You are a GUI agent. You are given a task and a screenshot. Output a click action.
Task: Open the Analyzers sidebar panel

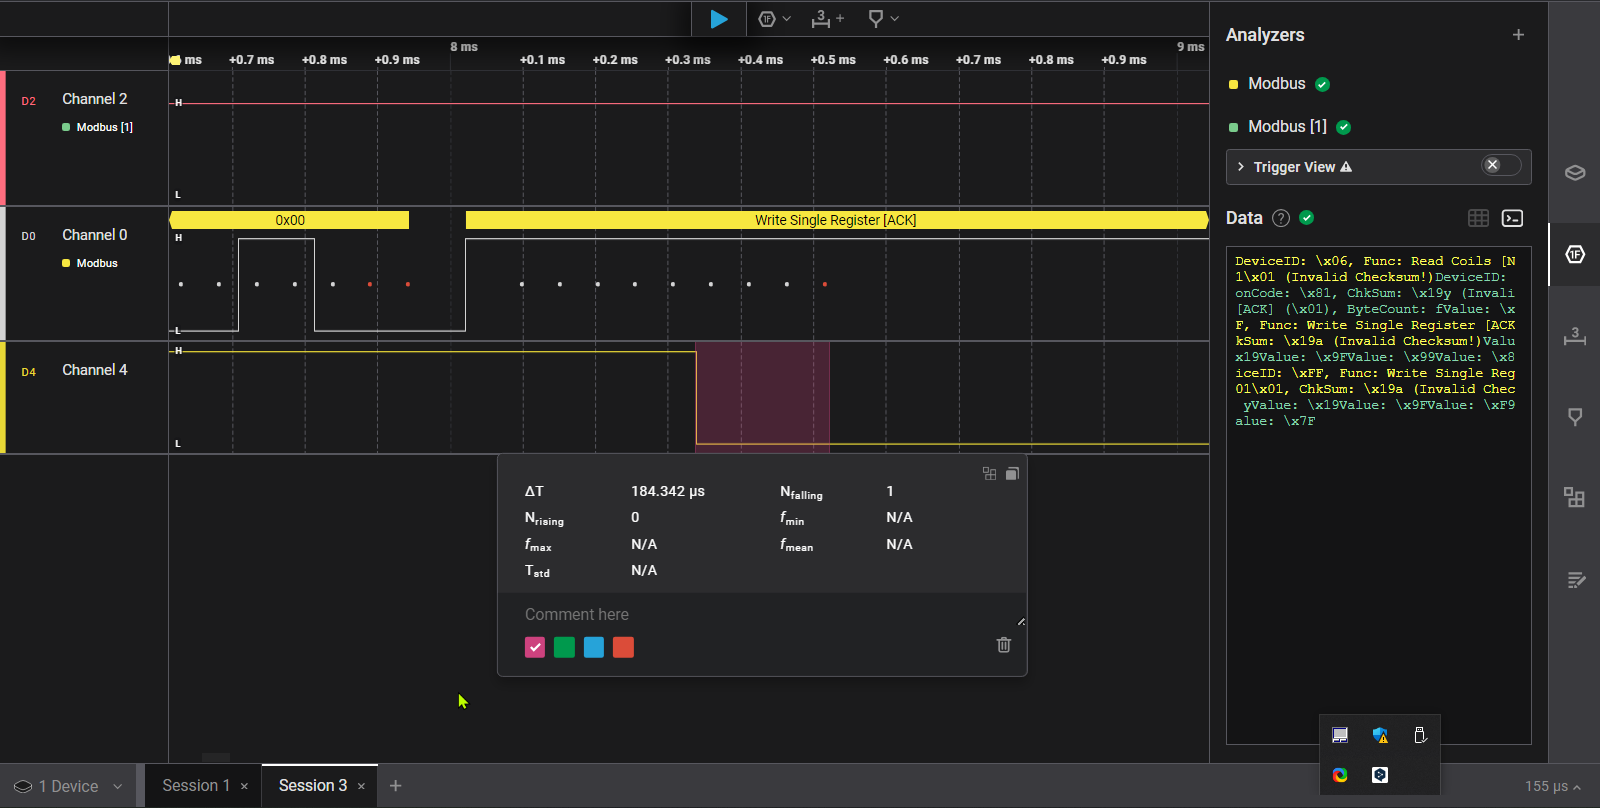[x=1575, y=254]
